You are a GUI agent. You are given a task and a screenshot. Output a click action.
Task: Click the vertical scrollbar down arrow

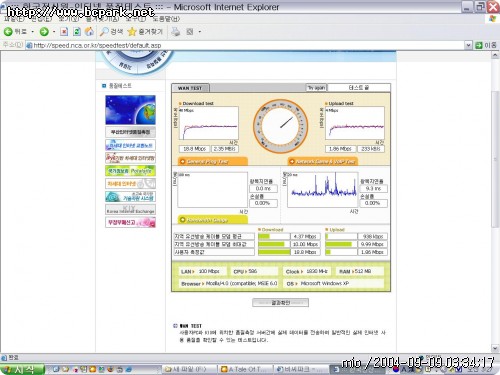495,348
